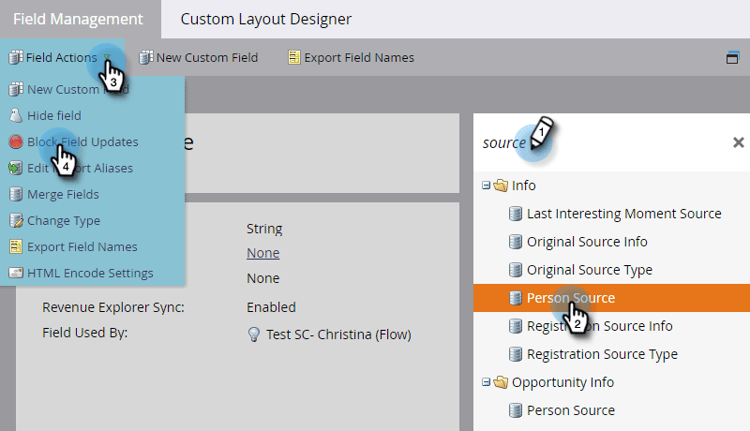Click the Export Field Names toolbar icon

click(x=294, y=57)
